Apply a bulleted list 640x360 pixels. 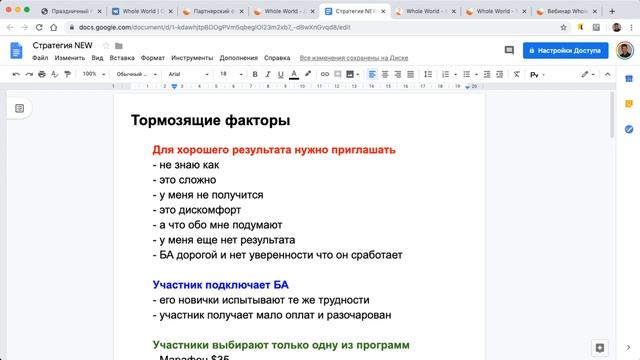click(x=466, y=74)
